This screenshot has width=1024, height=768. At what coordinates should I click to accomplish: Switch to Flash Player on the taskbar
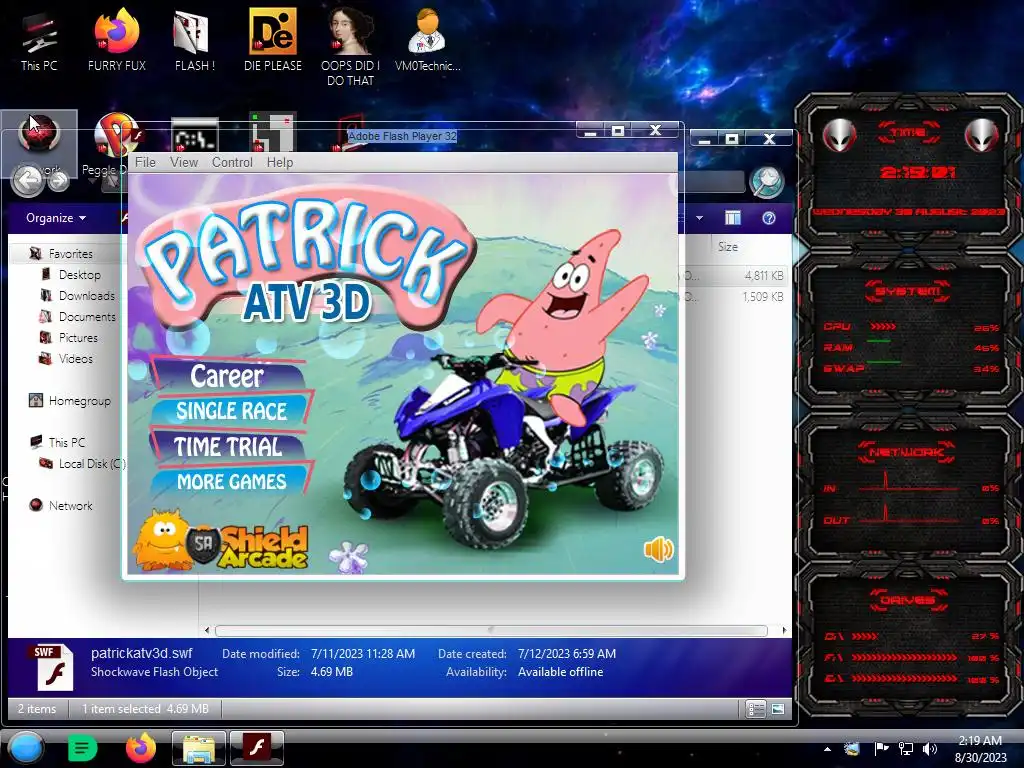click(x=257, y=748)
